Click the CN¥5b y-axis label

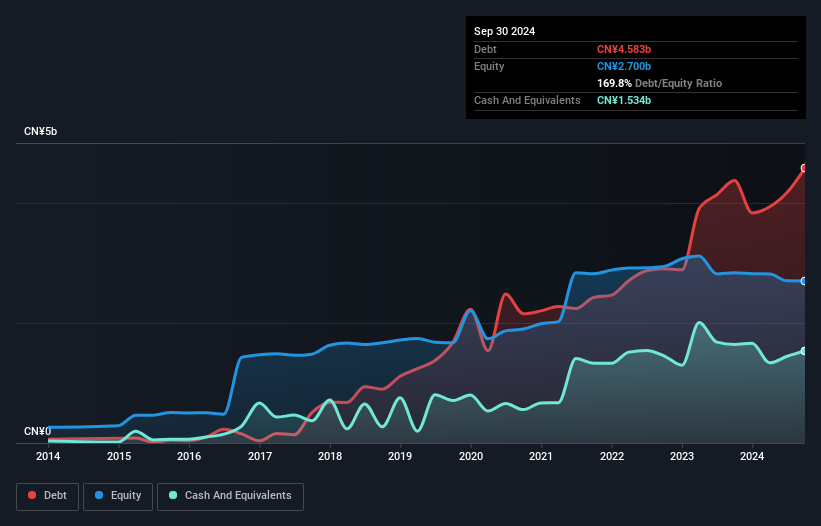tap(40, 131)
